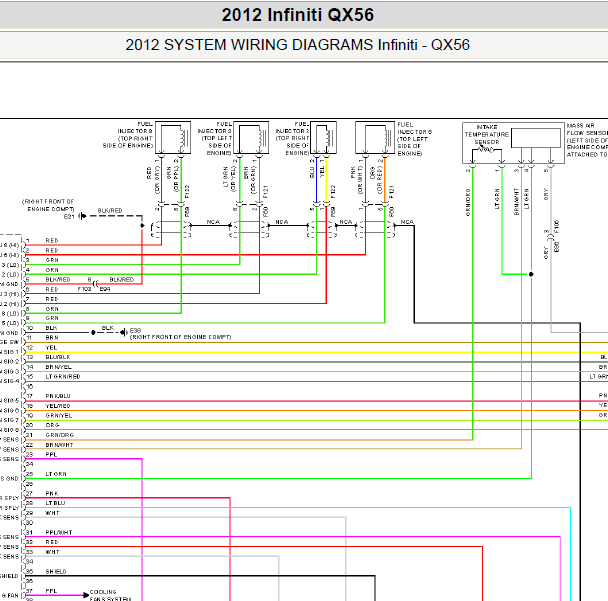Click the pin 23 'PPL' wire label
608x601 pixels.
click(x=51, y=454)
